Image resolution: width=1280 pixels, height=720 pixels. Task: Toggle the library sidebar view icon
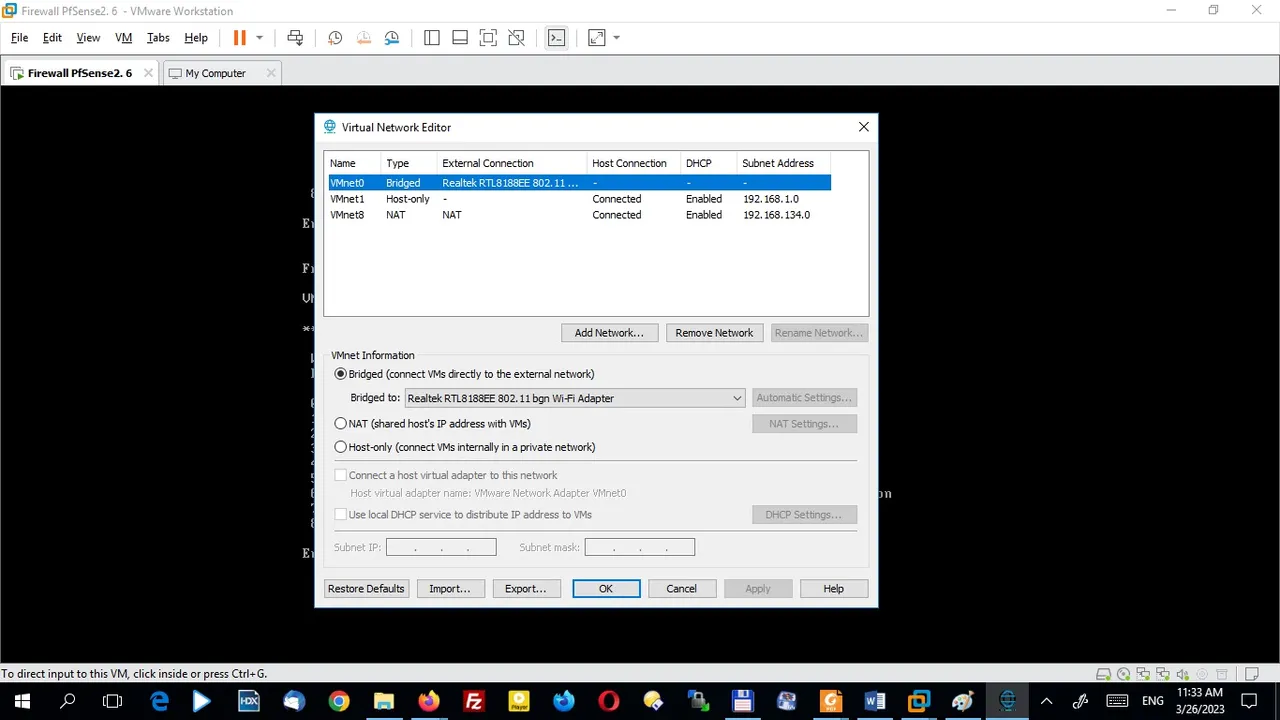(432, 38)
